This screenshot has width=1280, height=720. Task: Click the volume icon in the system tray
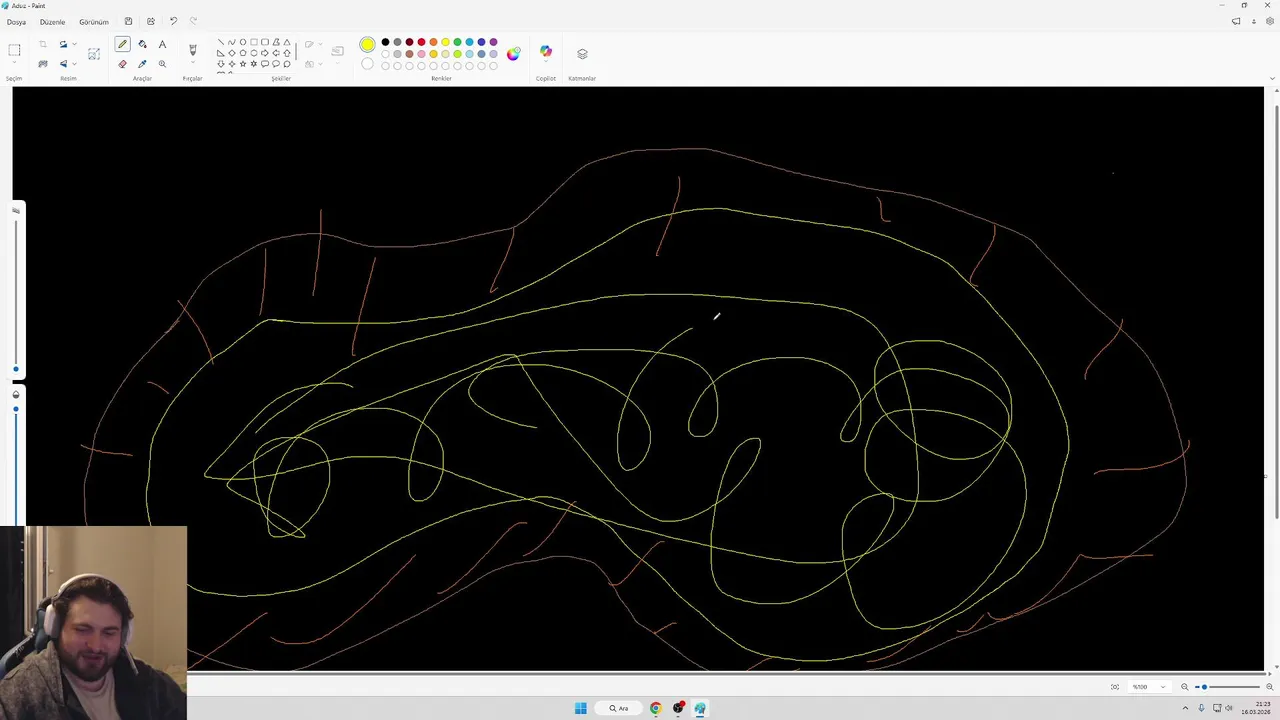pyautogui.click(x=1228, y=708)
